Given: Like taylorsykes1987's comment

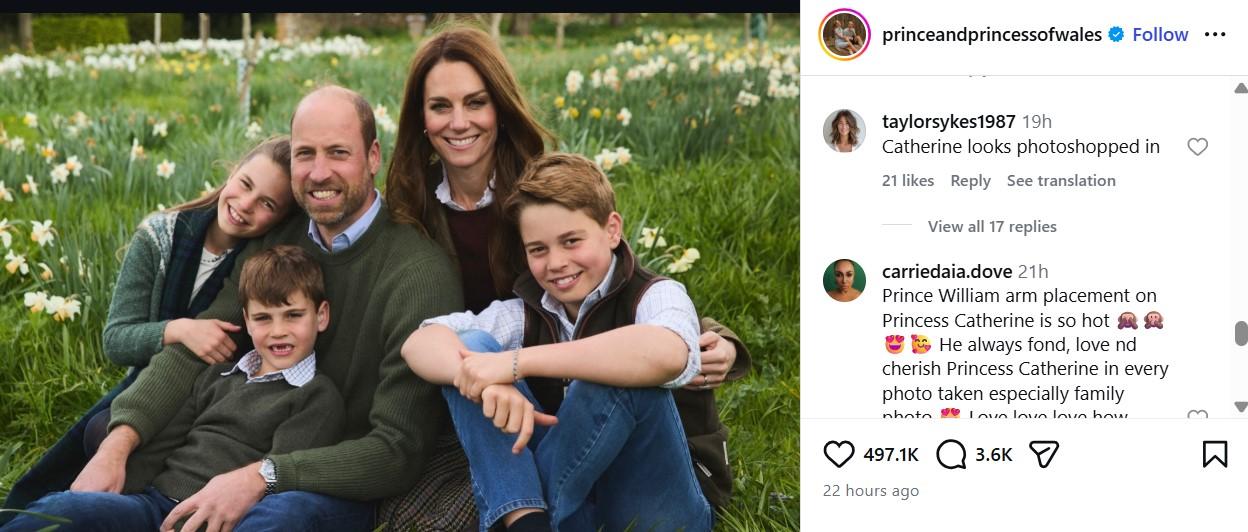Looking at the screenshot, I should (x=1197, y=147).
